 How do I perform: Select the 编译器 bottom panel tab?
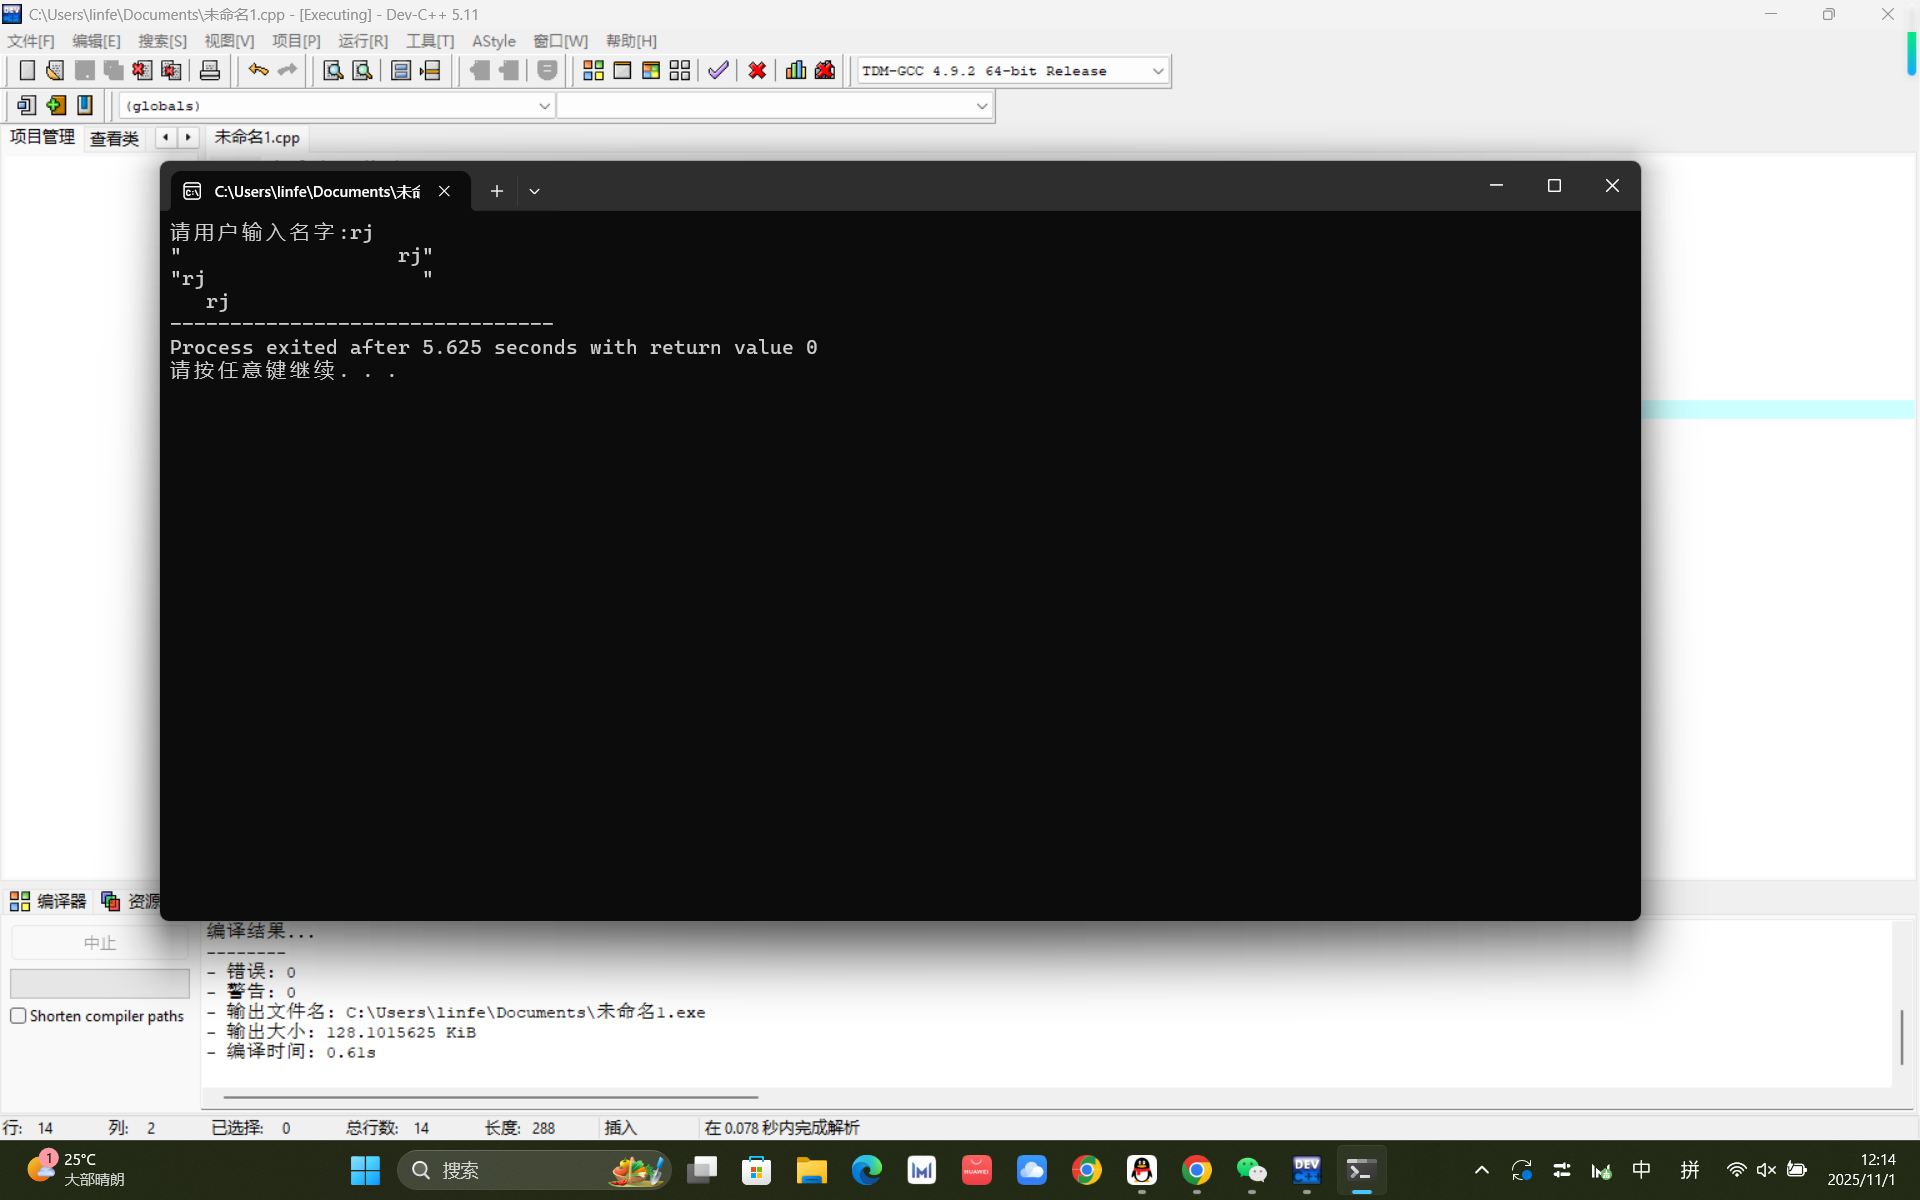[49, 901]
